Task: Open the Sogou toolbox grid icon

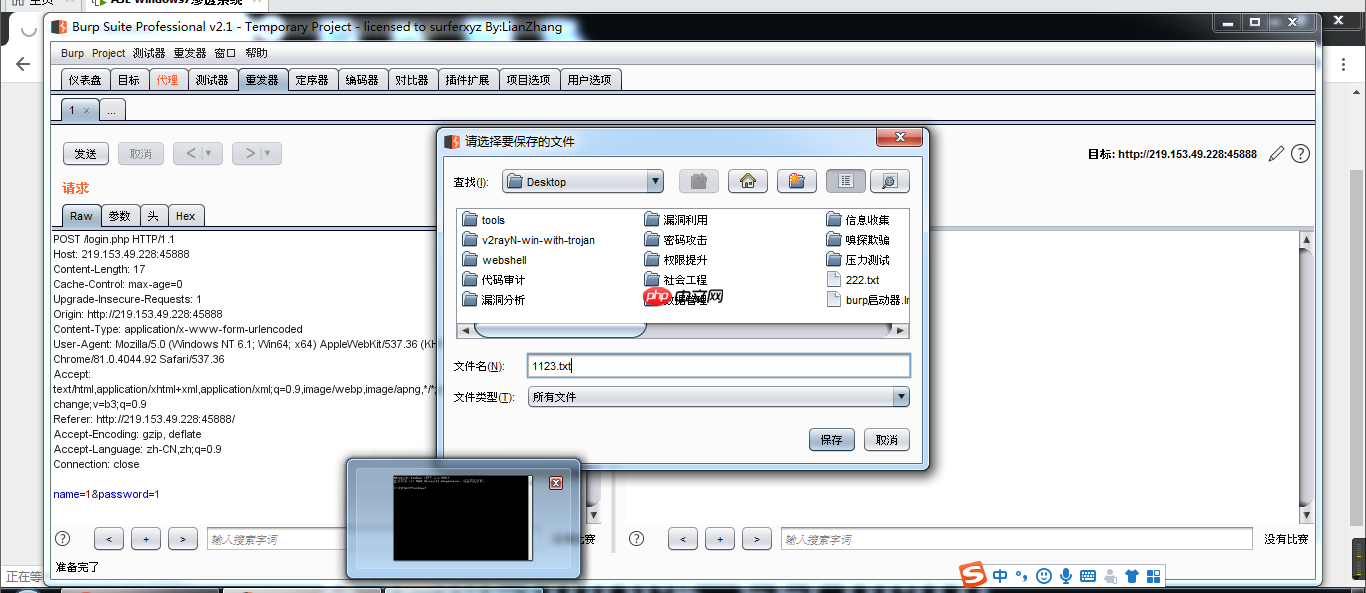Action: (1153, 576)
